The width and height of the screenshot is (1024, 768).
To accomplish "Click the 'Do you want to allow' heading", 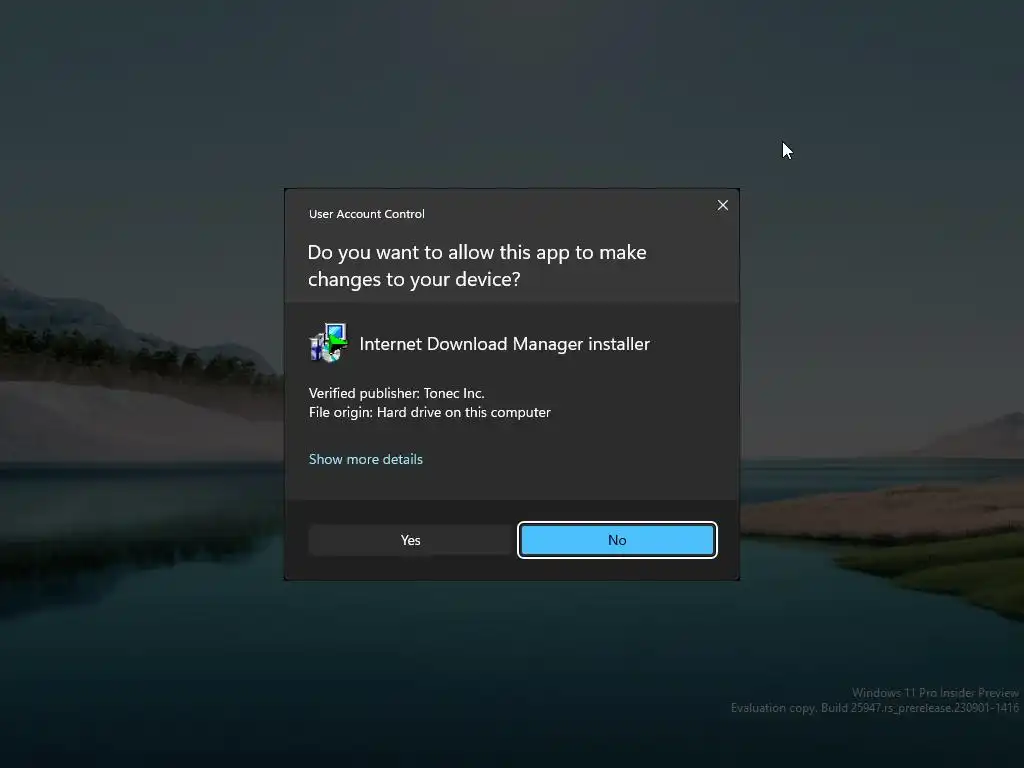I will [x=477, y=266].
